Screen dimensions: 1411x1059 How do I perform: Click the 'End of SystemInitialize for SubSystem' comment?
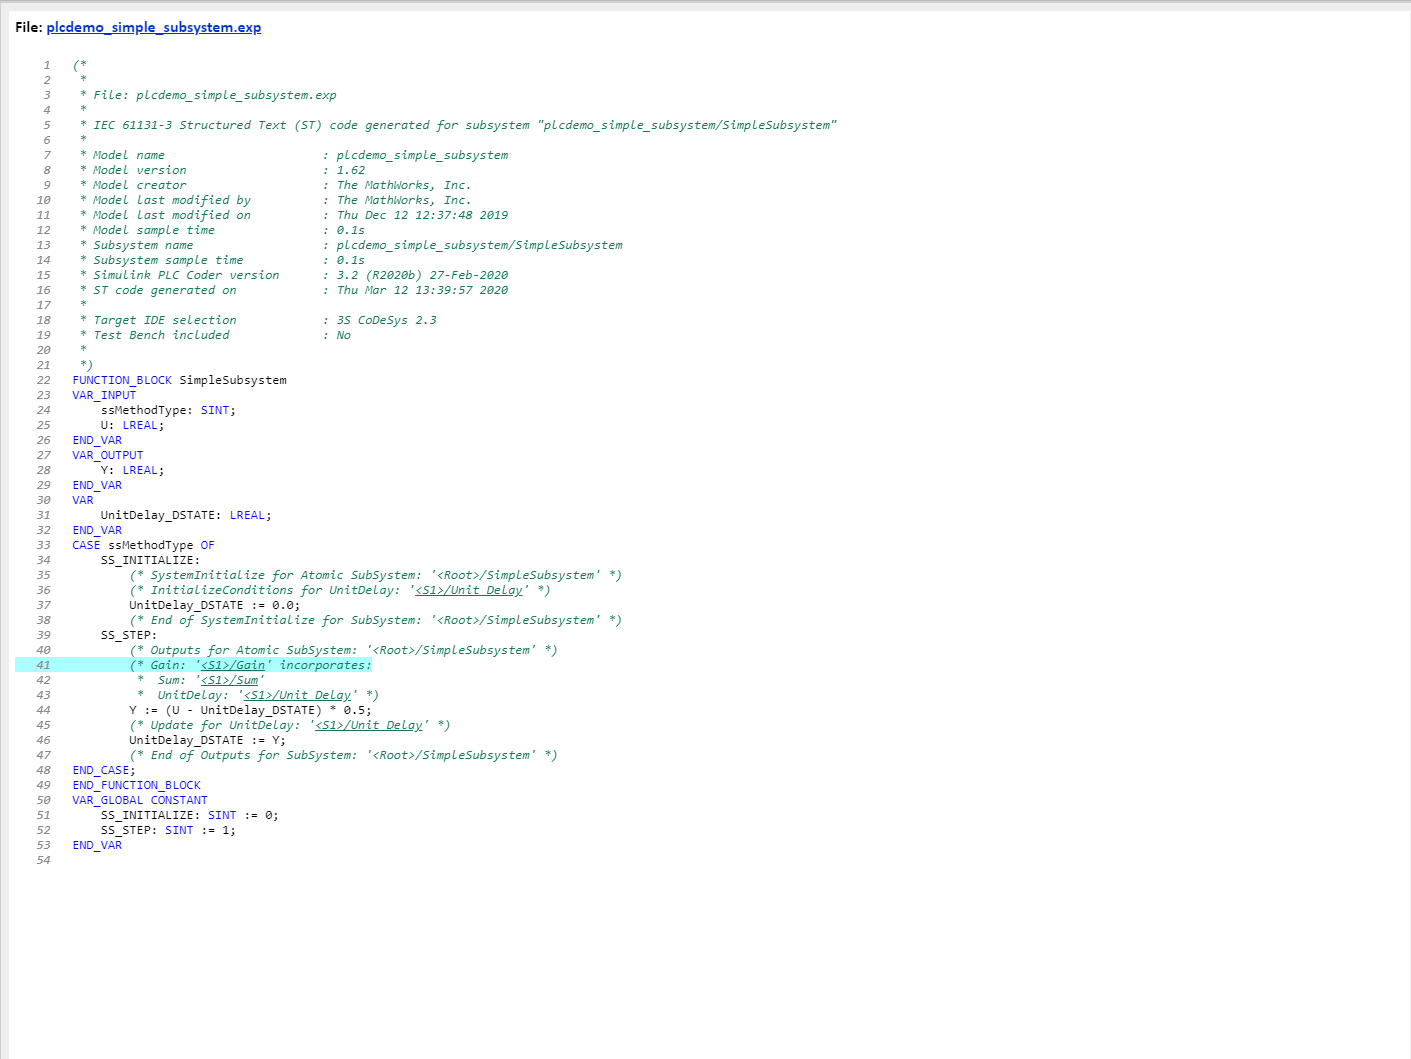click(376, 620)
